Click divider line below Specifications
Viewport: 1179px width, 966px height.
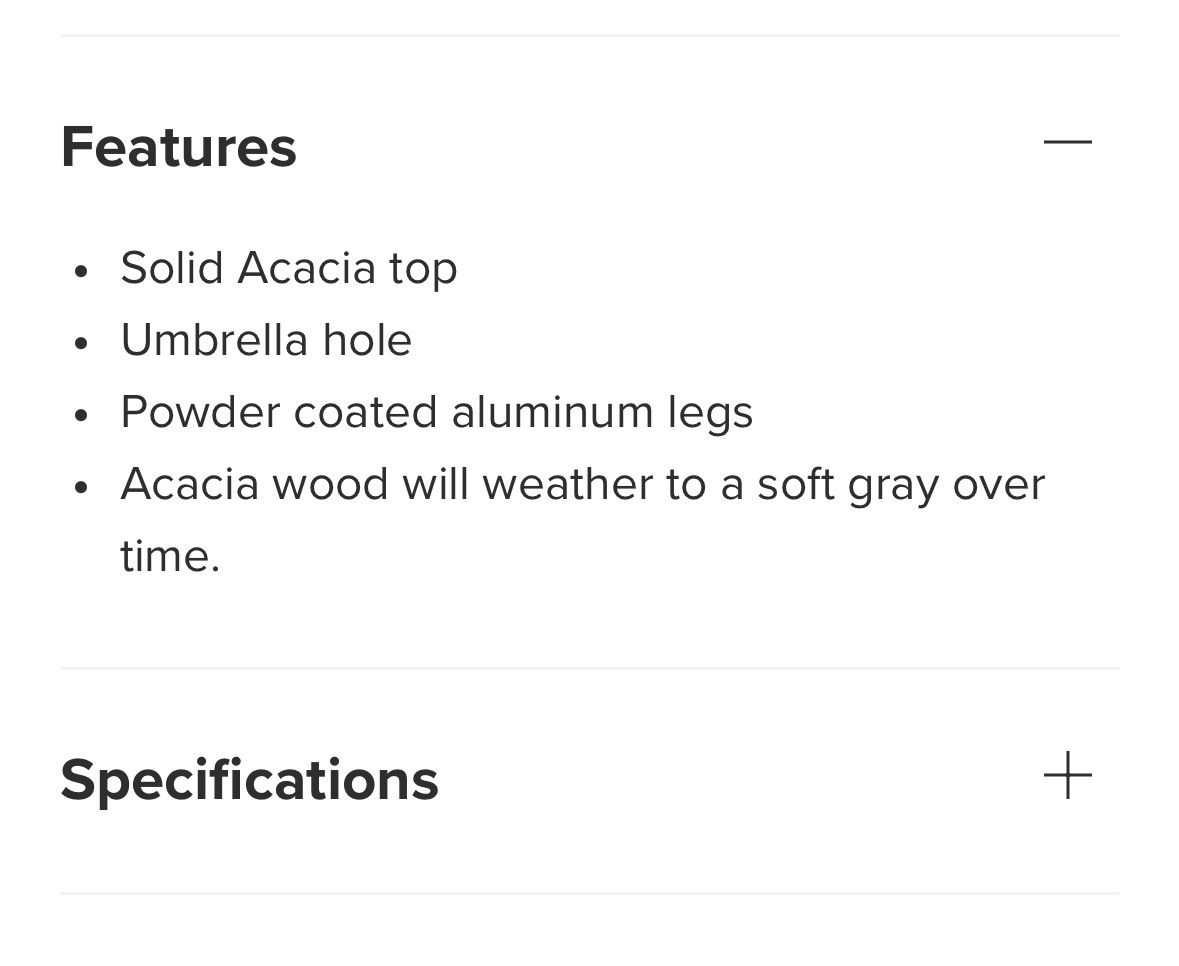(589, 893)
